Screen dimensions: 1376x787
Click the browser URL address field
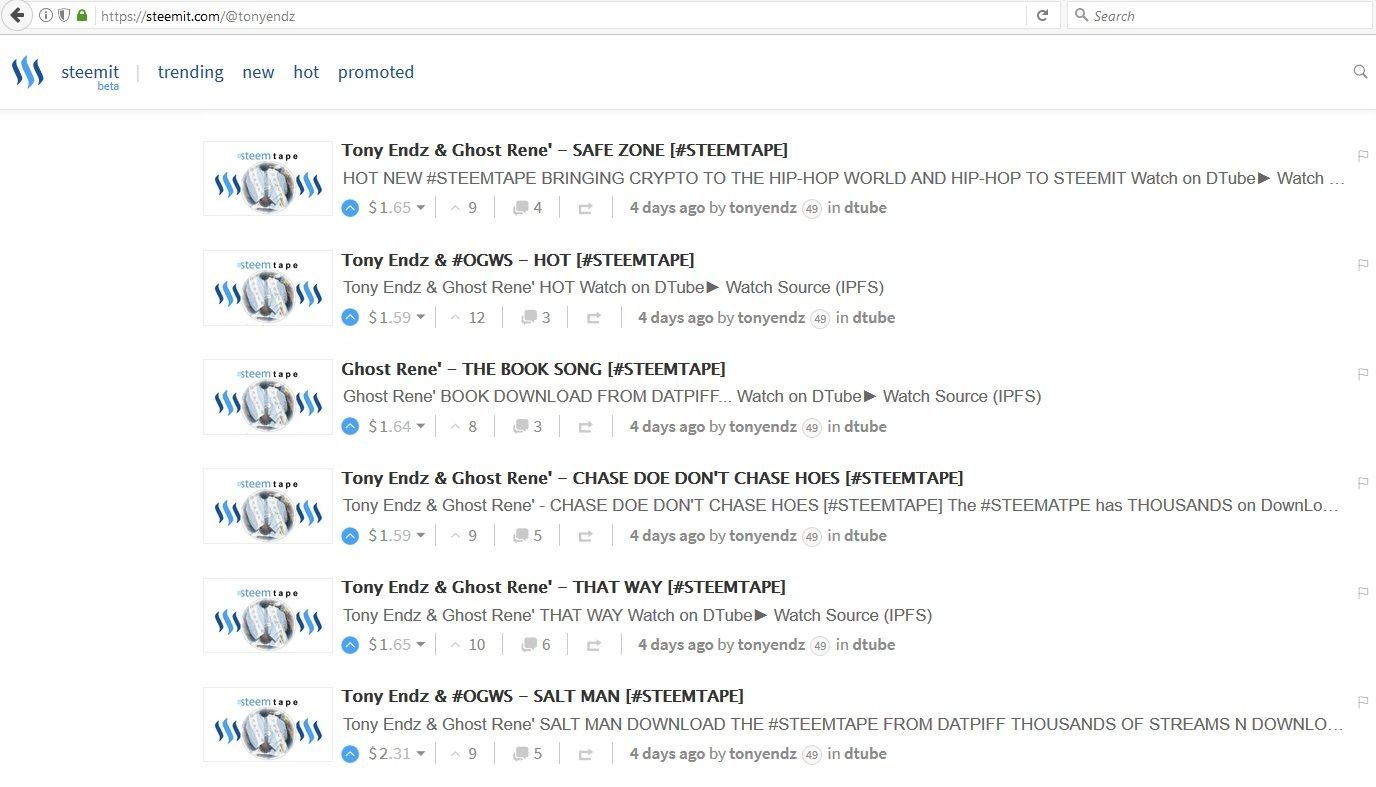(560, 16)
